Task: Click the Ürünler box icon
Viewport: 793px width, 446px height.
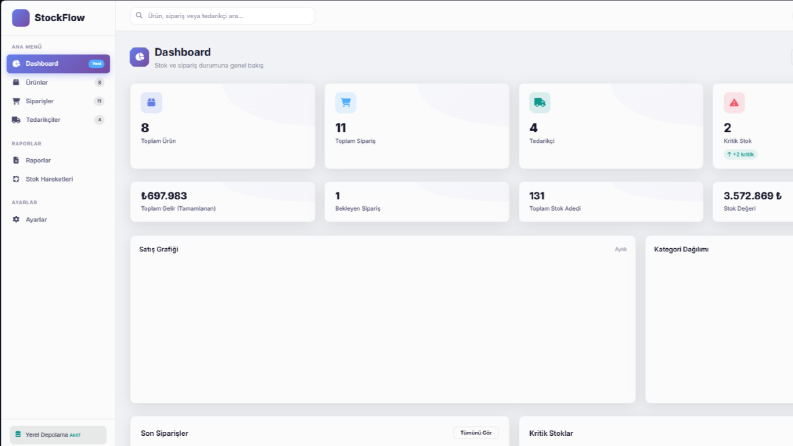Action: 16,82
